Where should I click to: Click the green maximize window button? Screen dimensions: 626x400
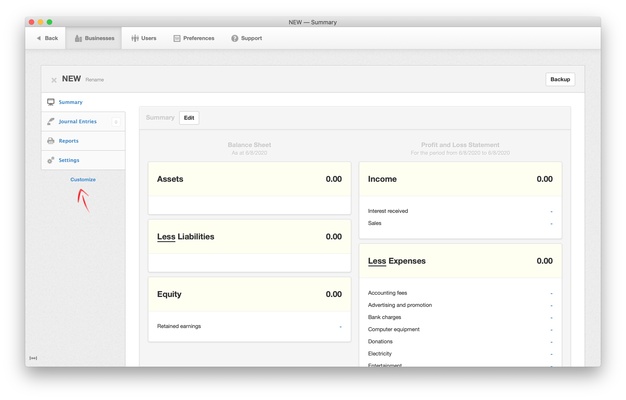(x=50, y=22)
